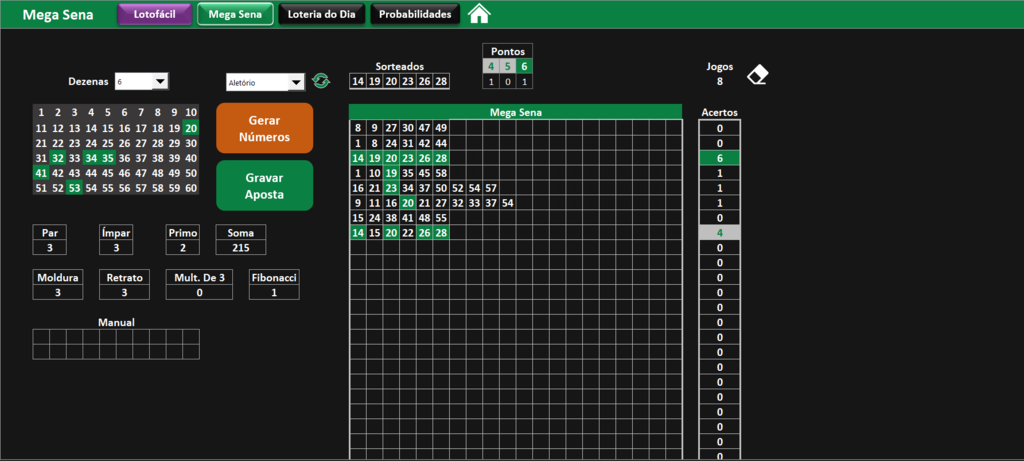Viewport: 1024px width, 461px height.
Task: Toggle number 34 in the number grid
Action: click(91, 158)
